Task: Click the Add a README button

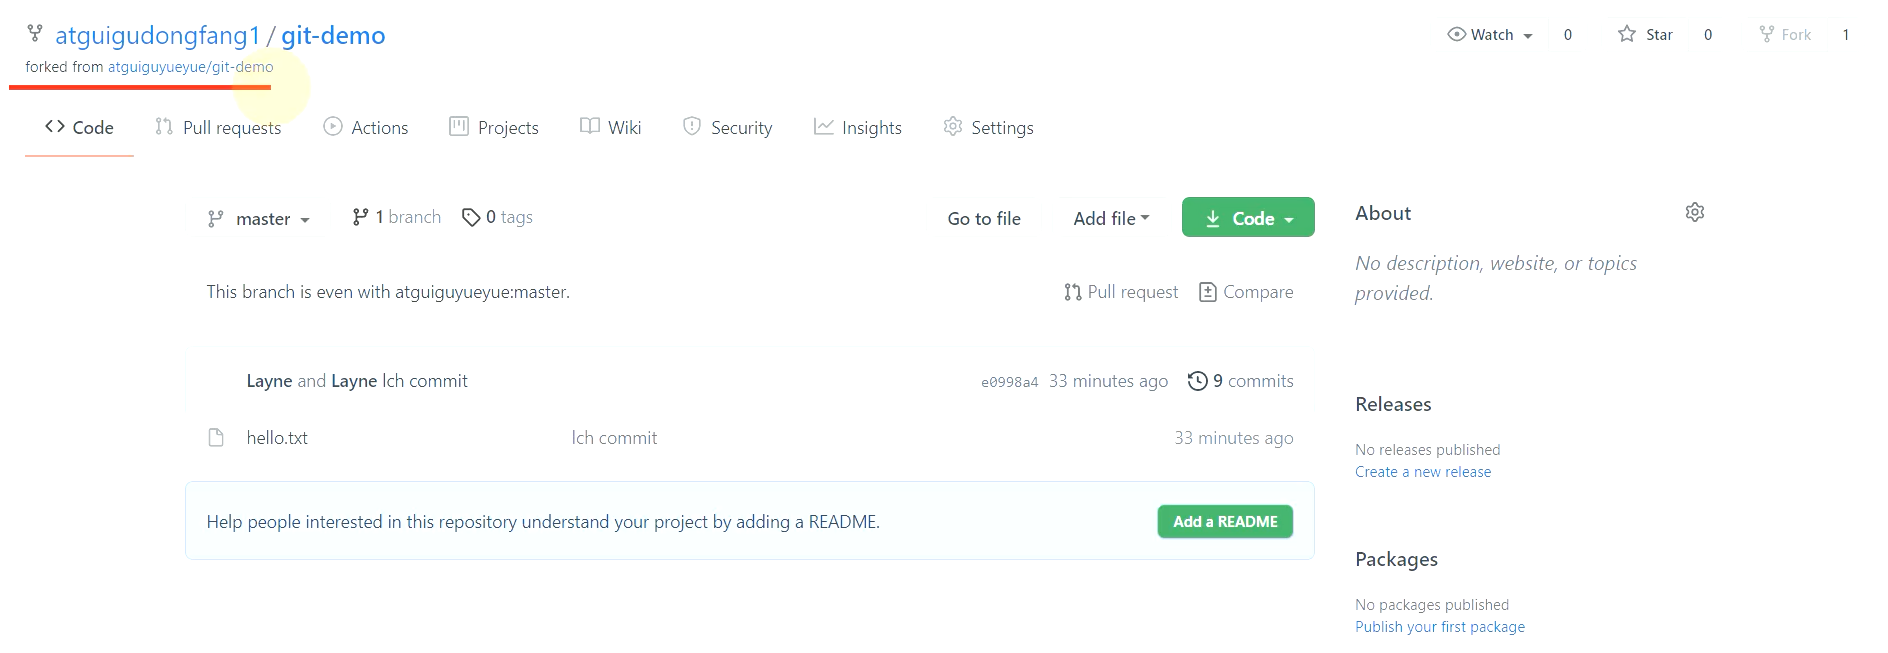Action: [x=1225, y=521]
